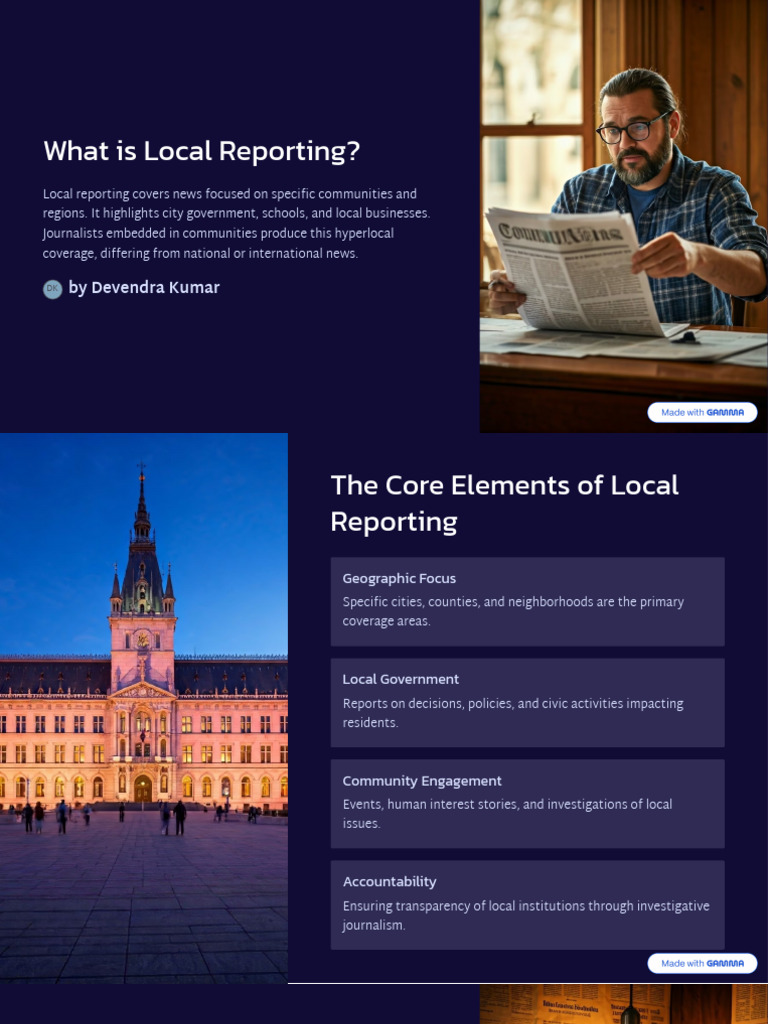Viewport: 768px width, 1024px height.
Task: Click the DK author avatar icon
Action: pyautogui.click(x=52, y=289)
